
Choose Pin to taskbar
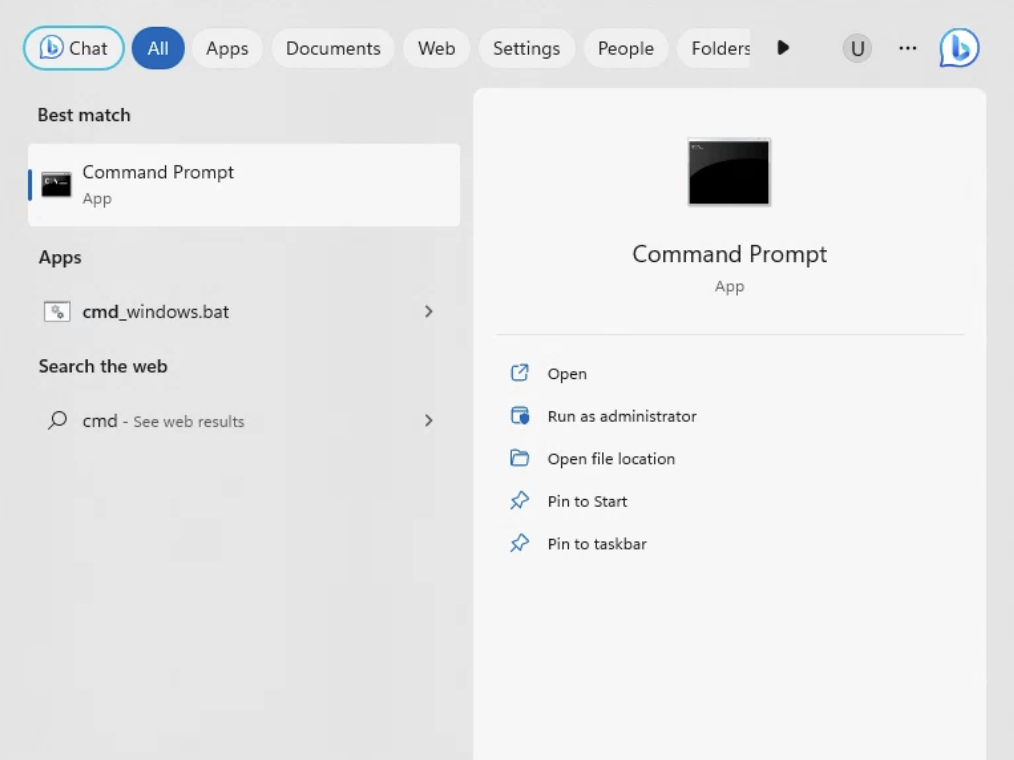click(597, 544)
